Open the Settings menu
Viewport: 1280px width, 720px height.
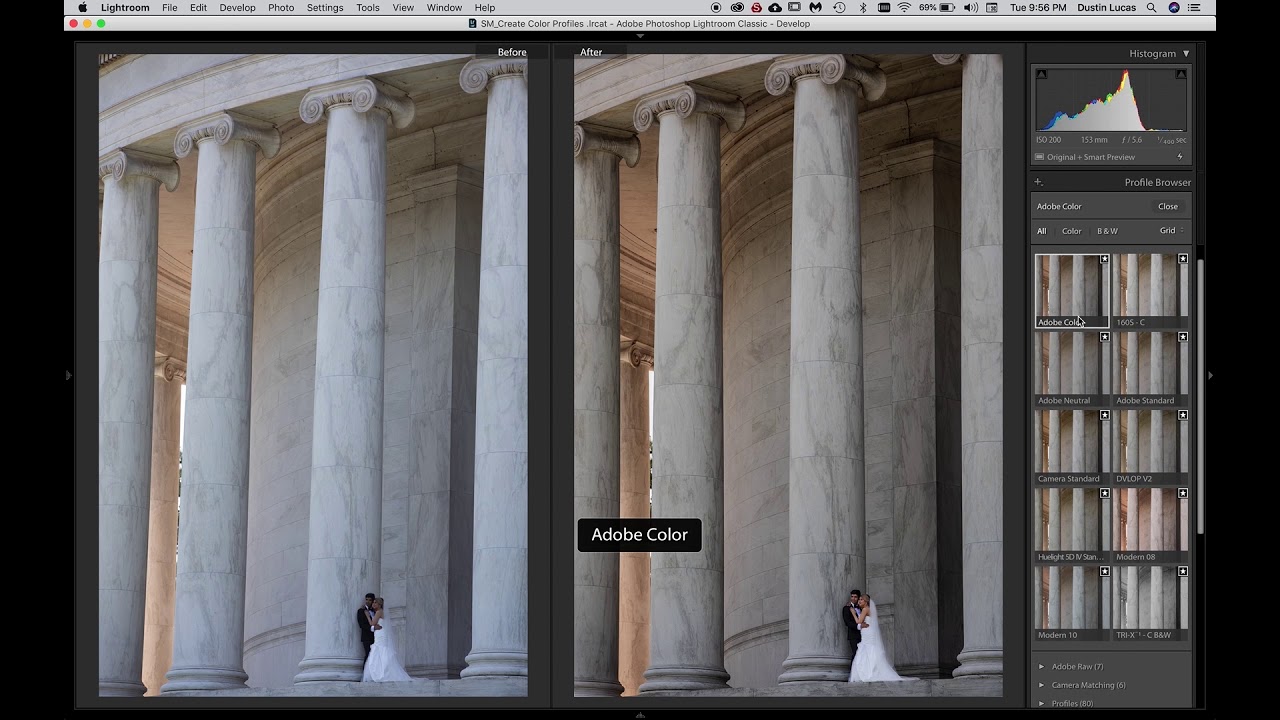325,8
